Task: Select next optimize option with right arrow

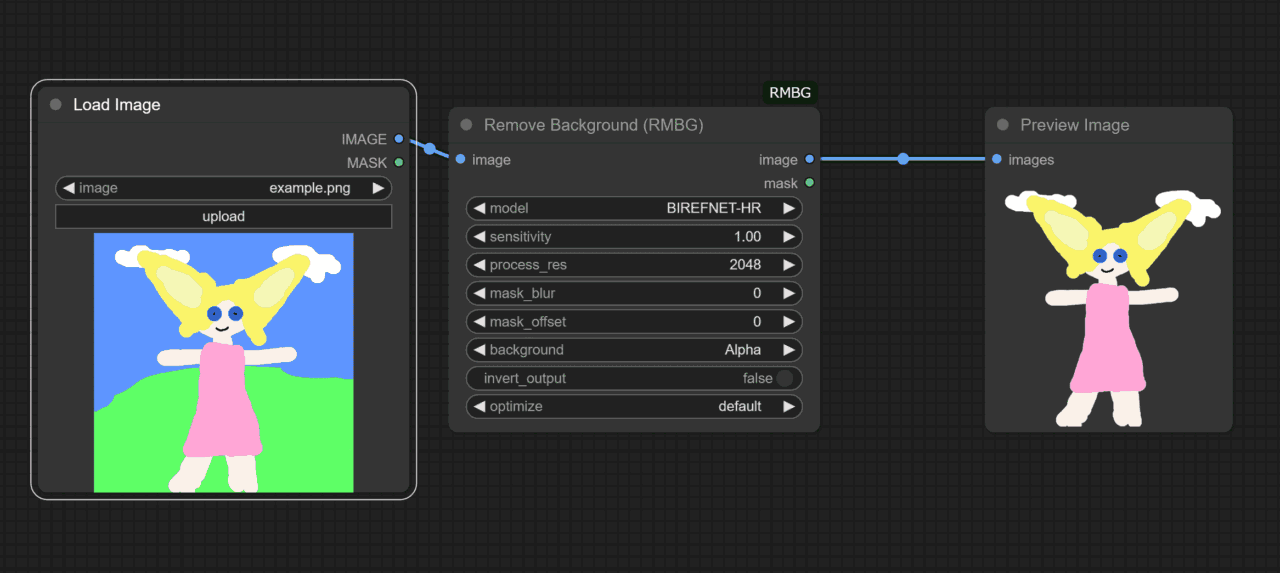Action: [788, 406]
